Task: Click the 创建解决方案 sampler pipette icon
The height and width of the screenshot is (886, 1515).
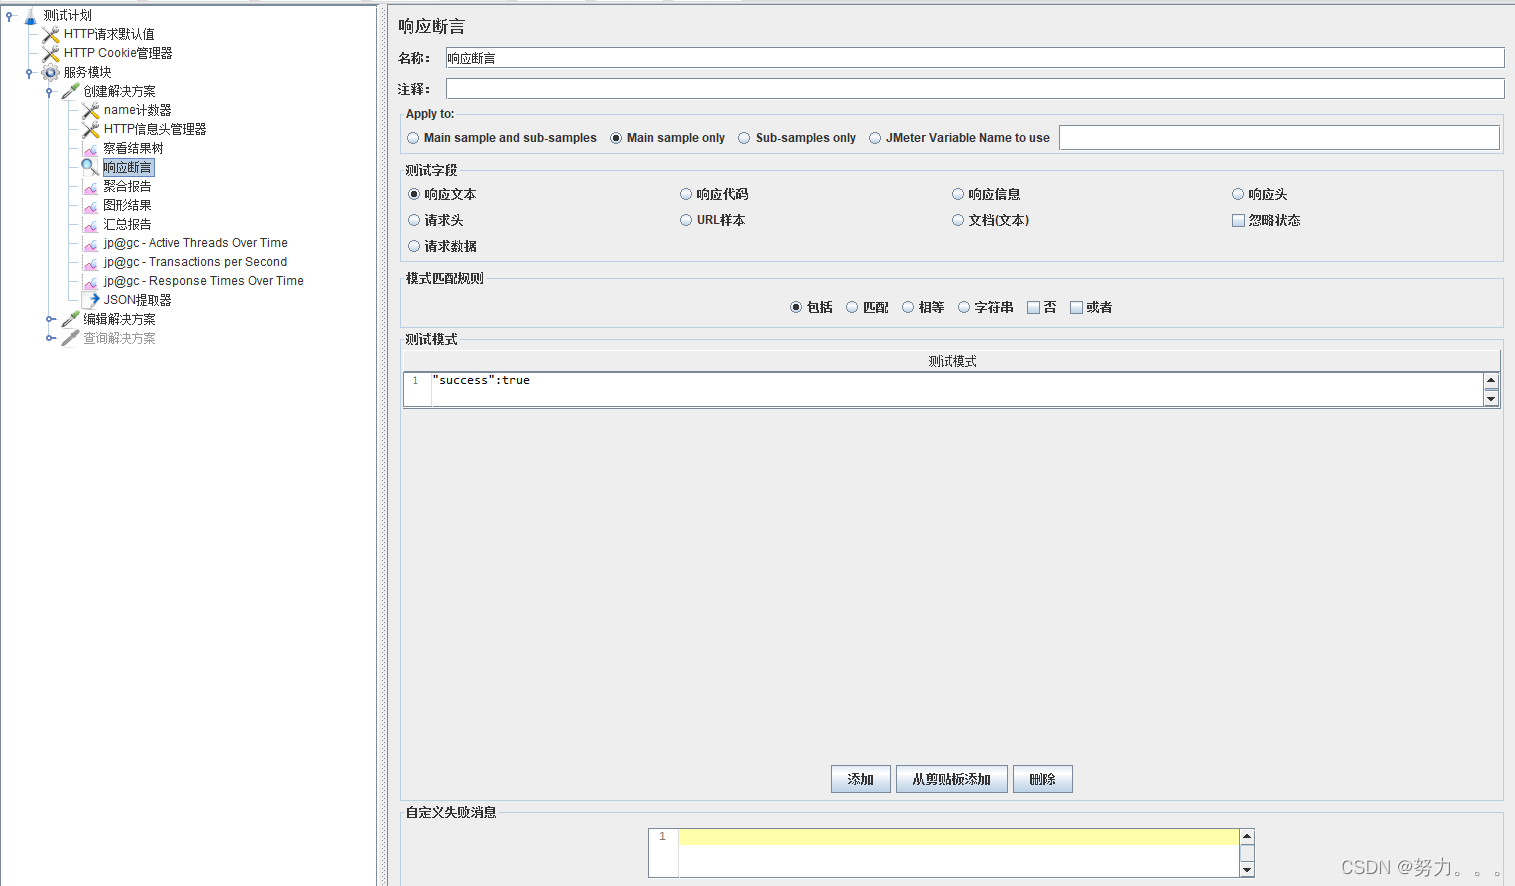Action: pos(70,92)
